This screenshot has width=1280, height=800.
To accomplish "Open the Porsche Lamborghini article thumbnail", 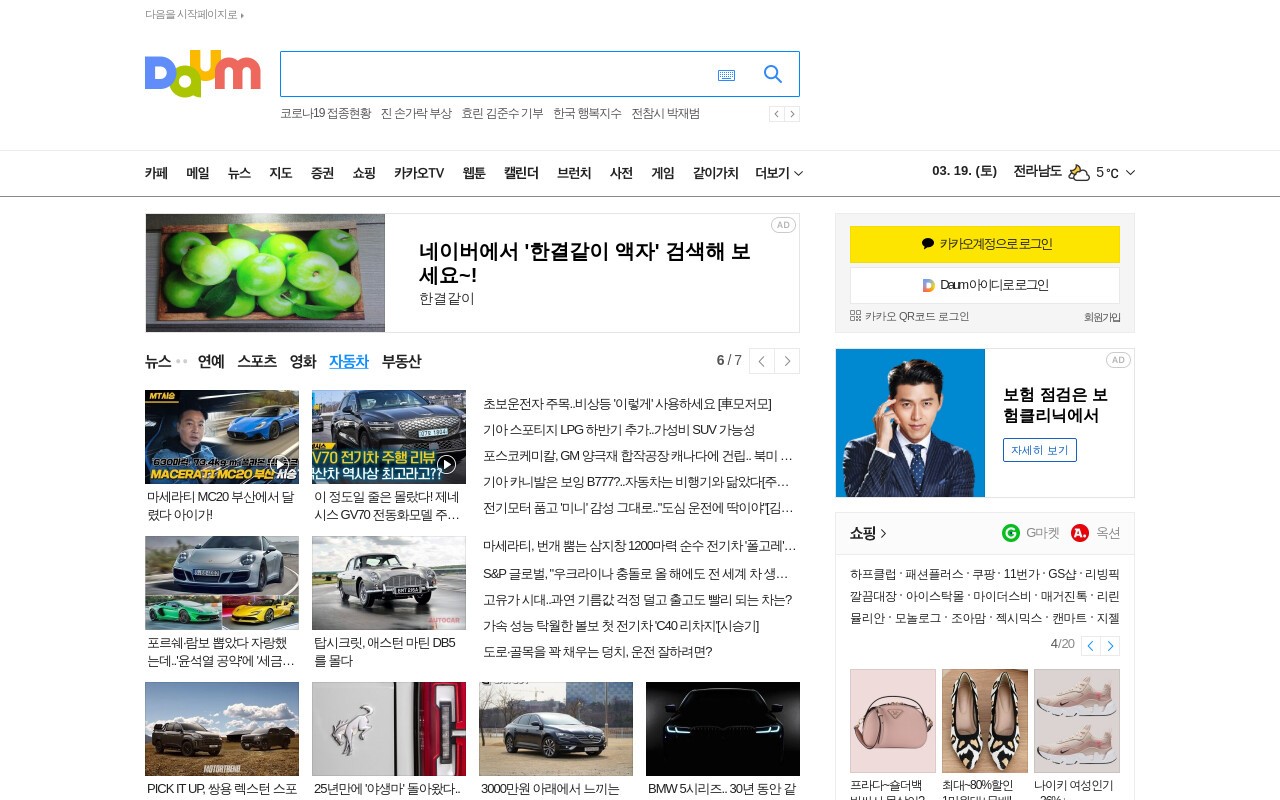I will point(222,583).
